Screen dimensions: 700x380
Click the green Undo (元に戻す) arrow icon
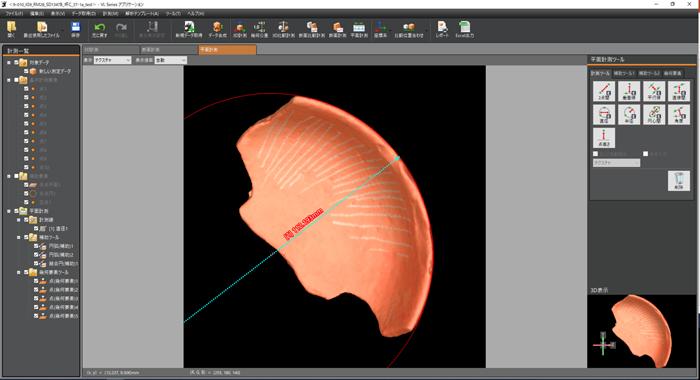[x=100, y=29]
